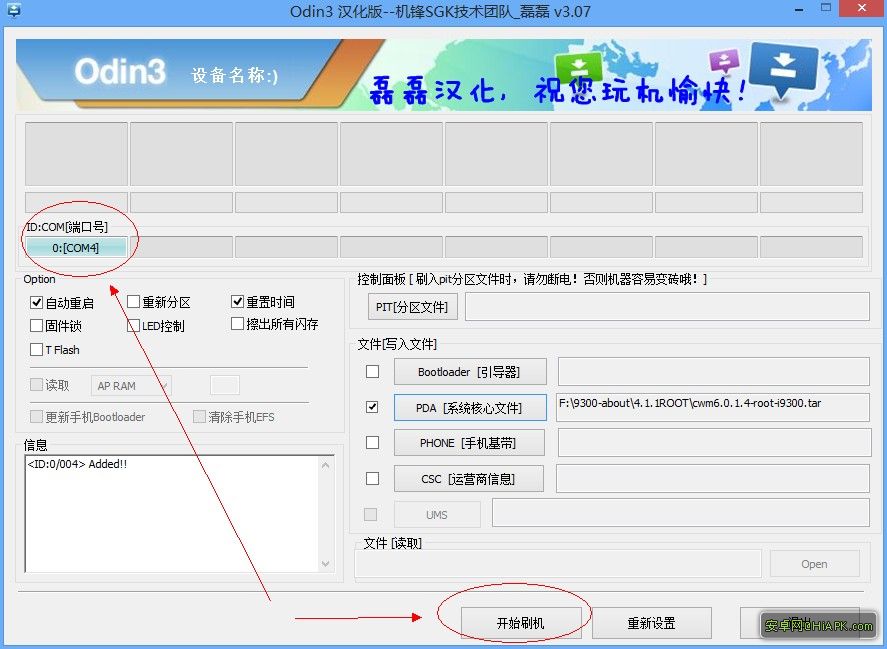This screenshot has height=649, width=887.
Task: Tick the checkbox beside PHONE [手机基带]
Action: click(x=372, y=442)
